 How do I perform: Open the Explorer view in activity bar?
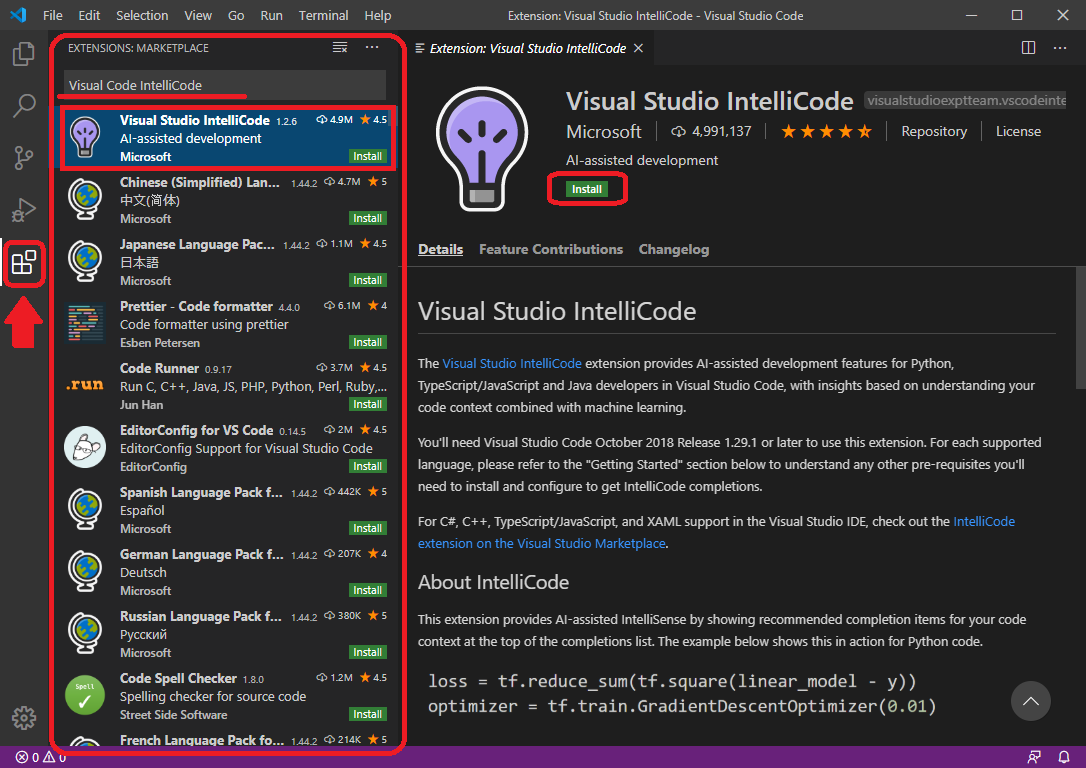[24, 54]
